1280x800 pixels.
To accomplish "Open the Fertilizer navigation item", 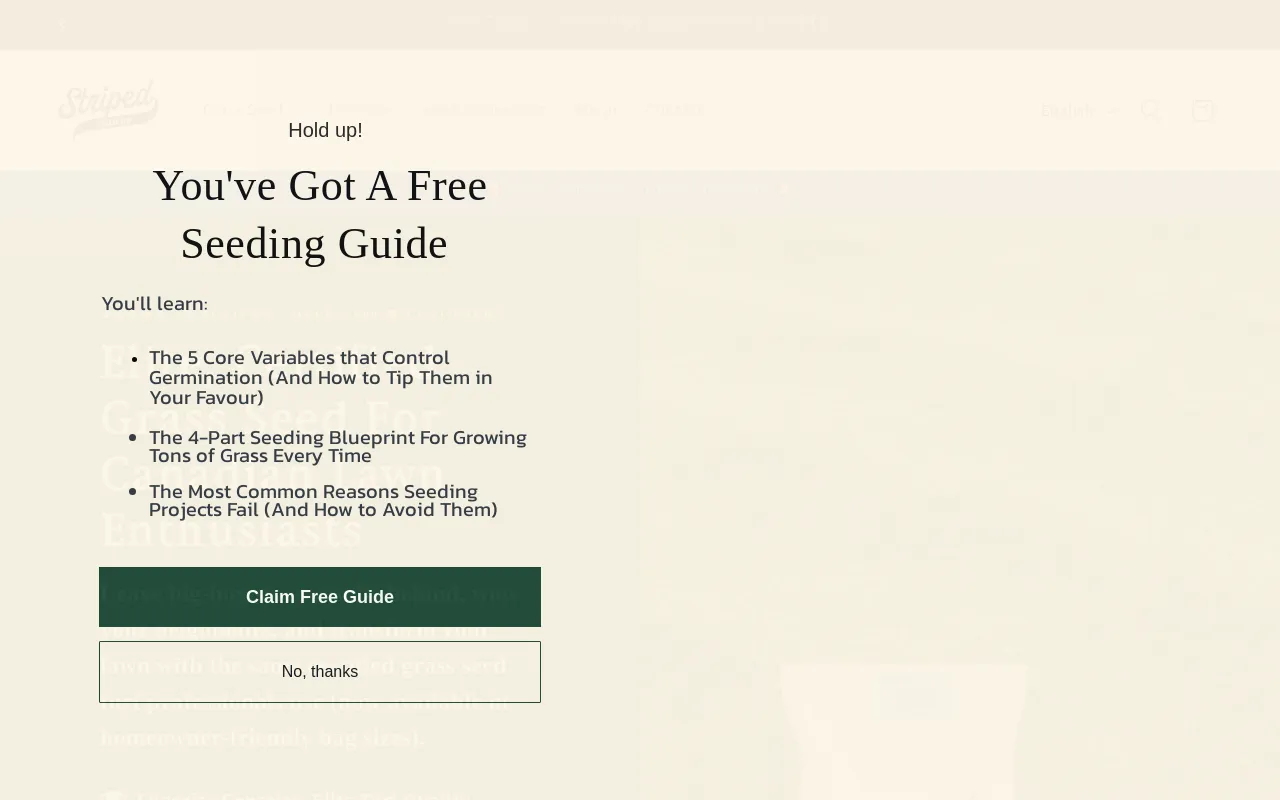I will point(360,110).
